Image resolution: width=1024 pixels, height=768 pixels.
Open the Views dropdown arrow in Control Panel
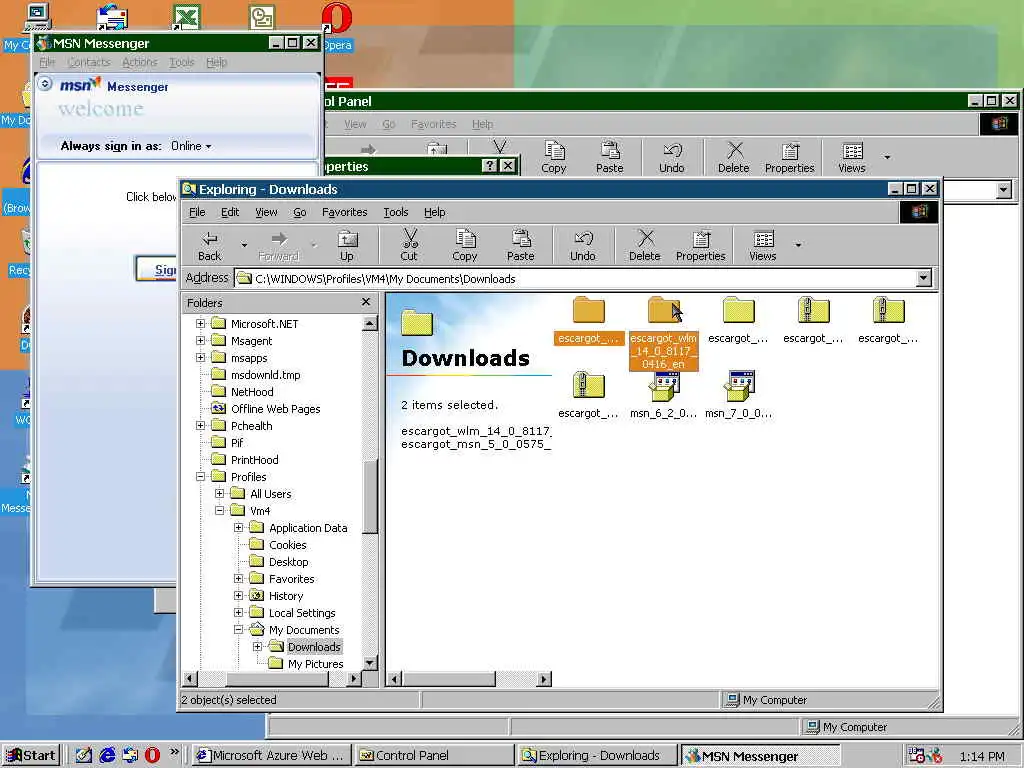(x=887, y=157)
